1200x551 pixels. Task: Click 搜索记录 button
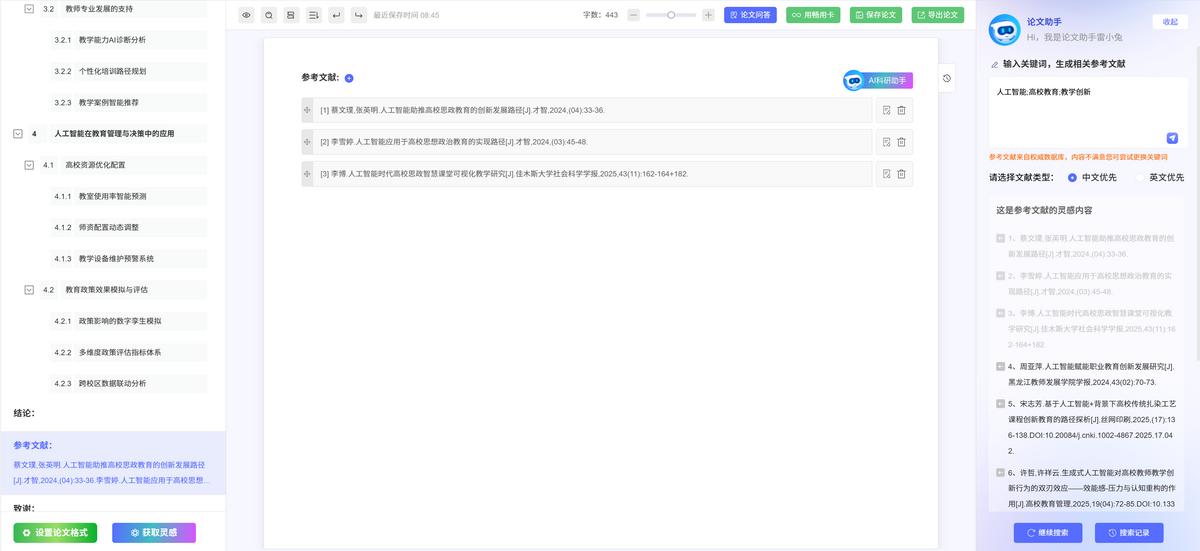pos(1129,533)
